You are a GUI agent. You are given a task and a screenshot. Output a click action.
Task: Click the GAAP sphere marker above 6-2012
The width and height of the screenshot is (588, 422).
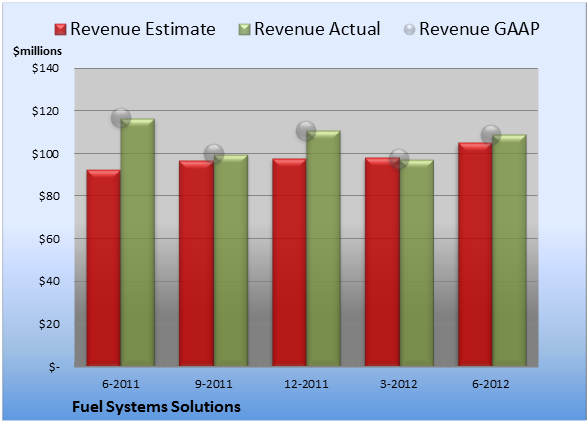(491, 134)
